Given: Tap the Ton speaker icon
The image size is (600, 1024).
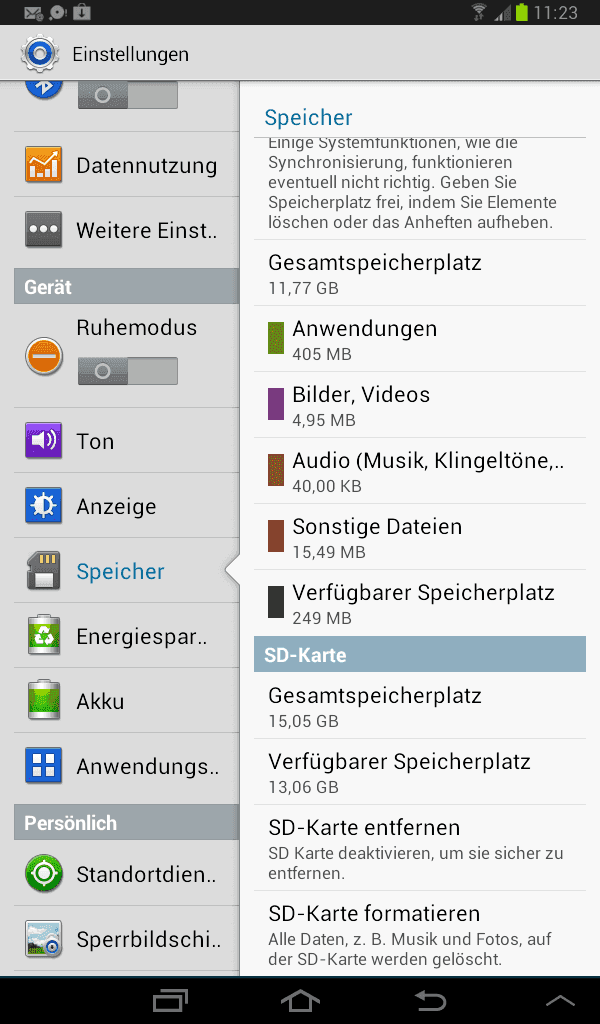Looking at the screenshot, I should pos(43,440).
